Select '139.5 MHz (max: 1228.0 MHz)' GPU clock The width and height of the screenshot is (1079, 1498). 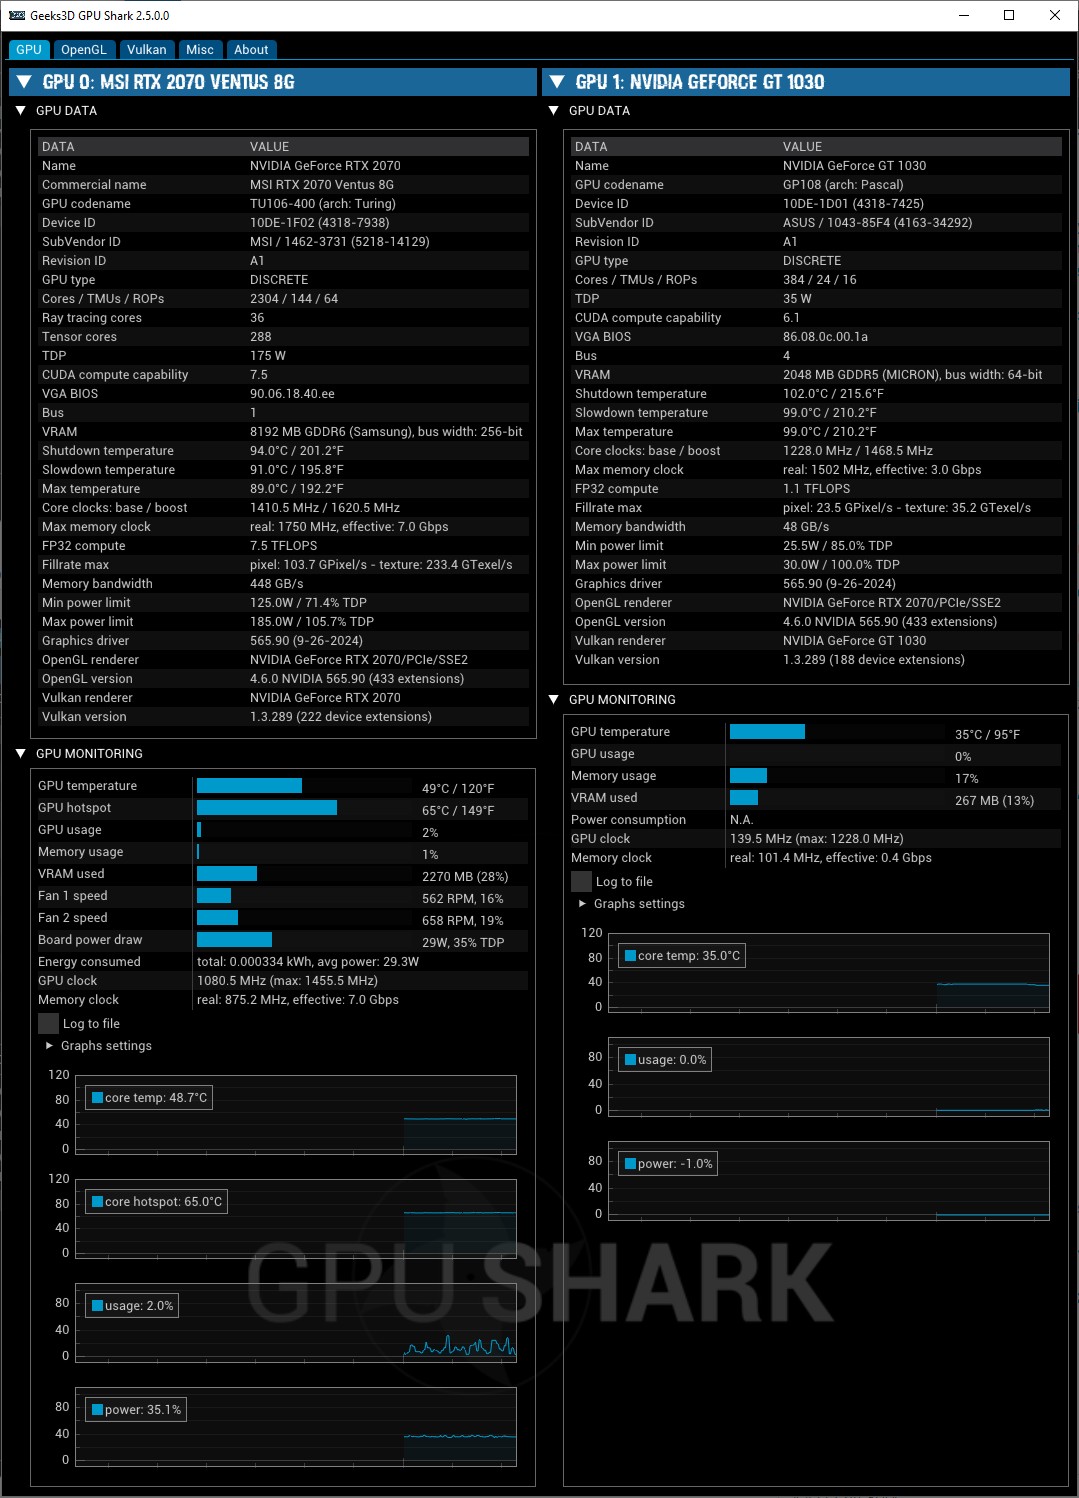817,839
